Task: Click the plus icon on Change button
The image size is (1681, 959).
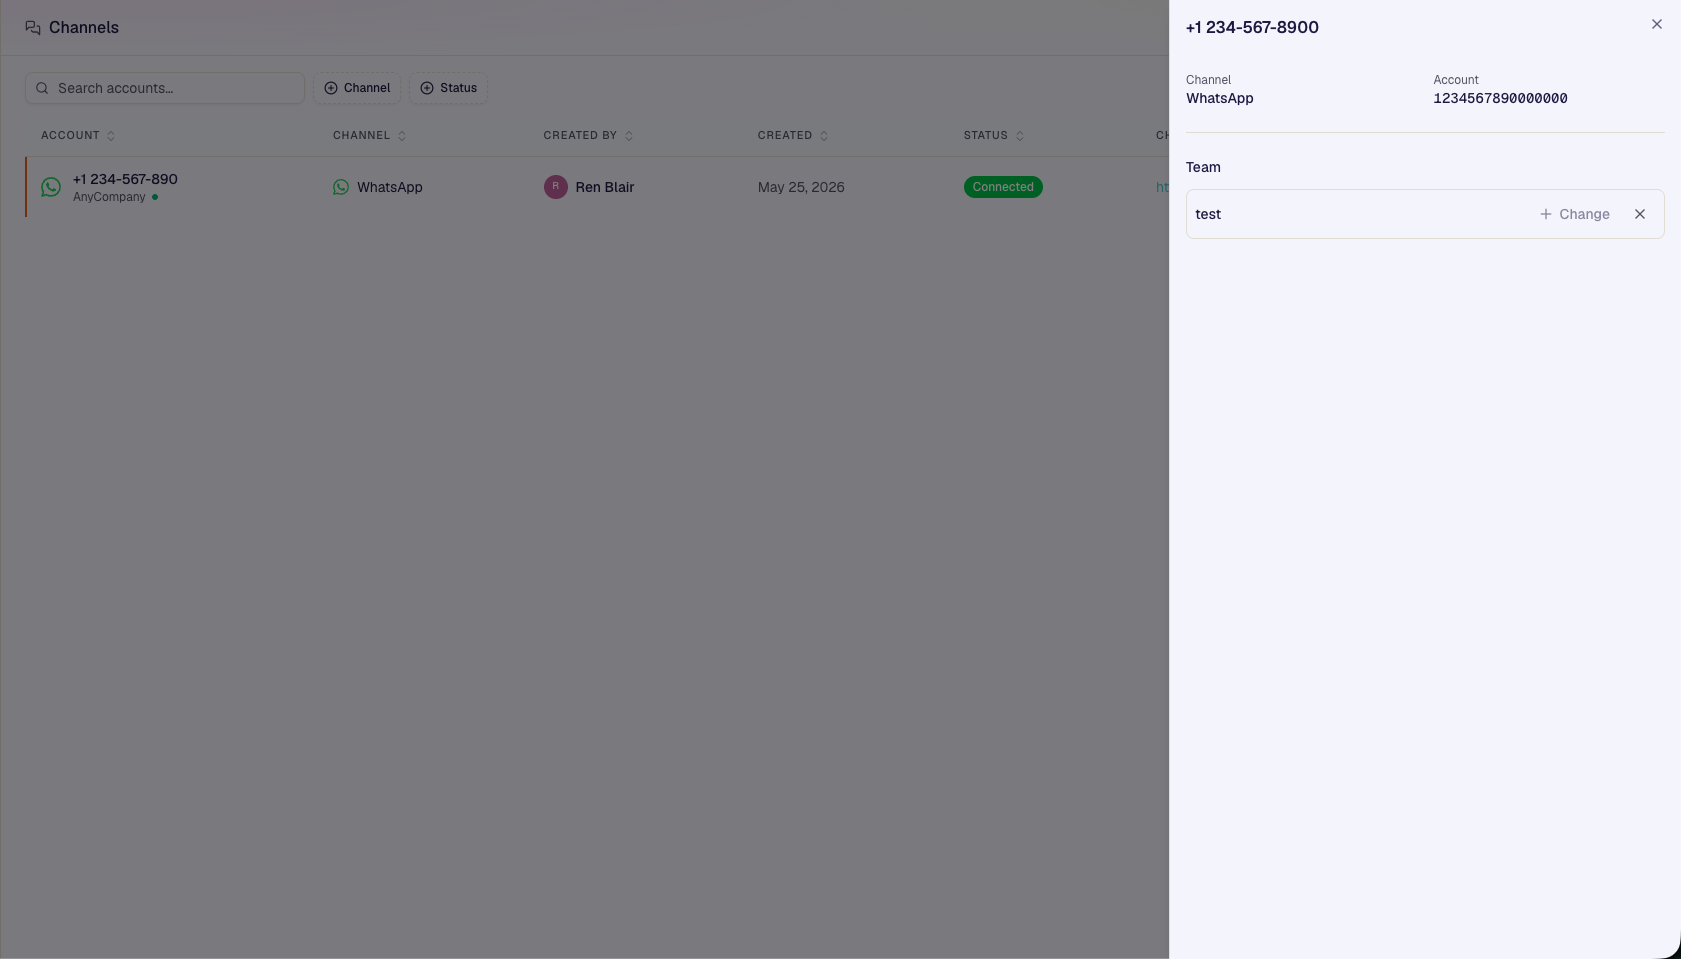Action: 1546,214
